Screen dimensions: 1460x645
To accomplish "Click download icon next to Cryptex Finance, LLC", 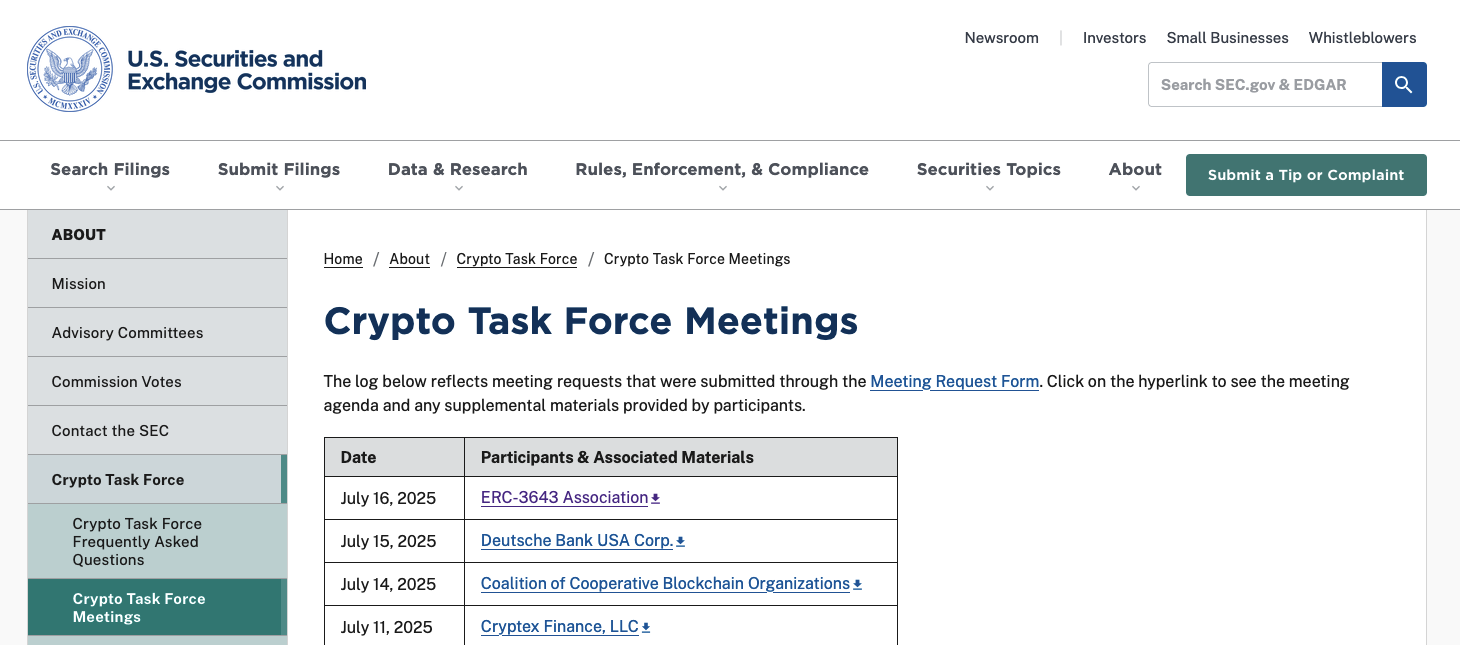I will (x=645, y=627).
